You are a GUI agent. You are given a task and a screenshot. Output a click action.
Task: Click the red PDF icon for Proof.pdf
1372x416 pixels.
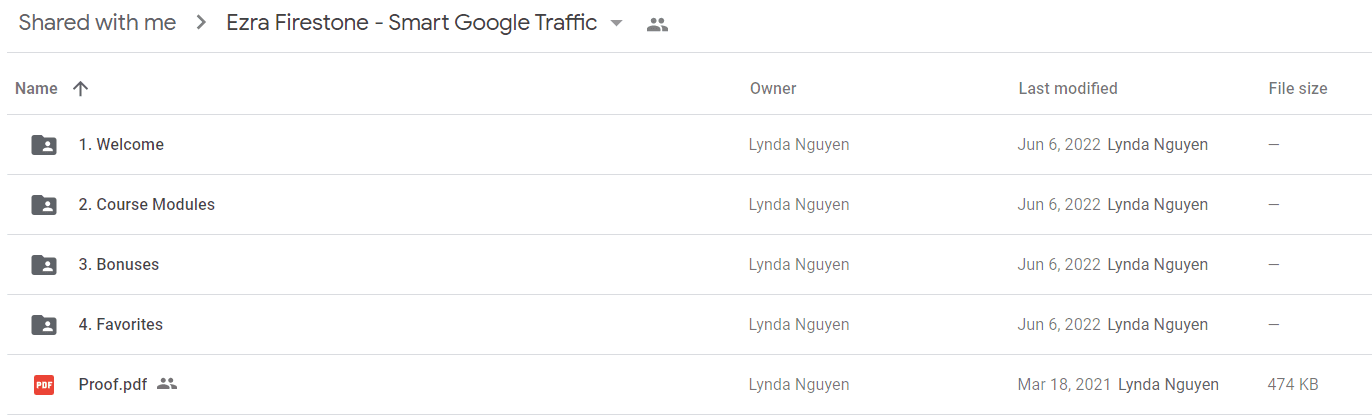click(x=44, y=385)
